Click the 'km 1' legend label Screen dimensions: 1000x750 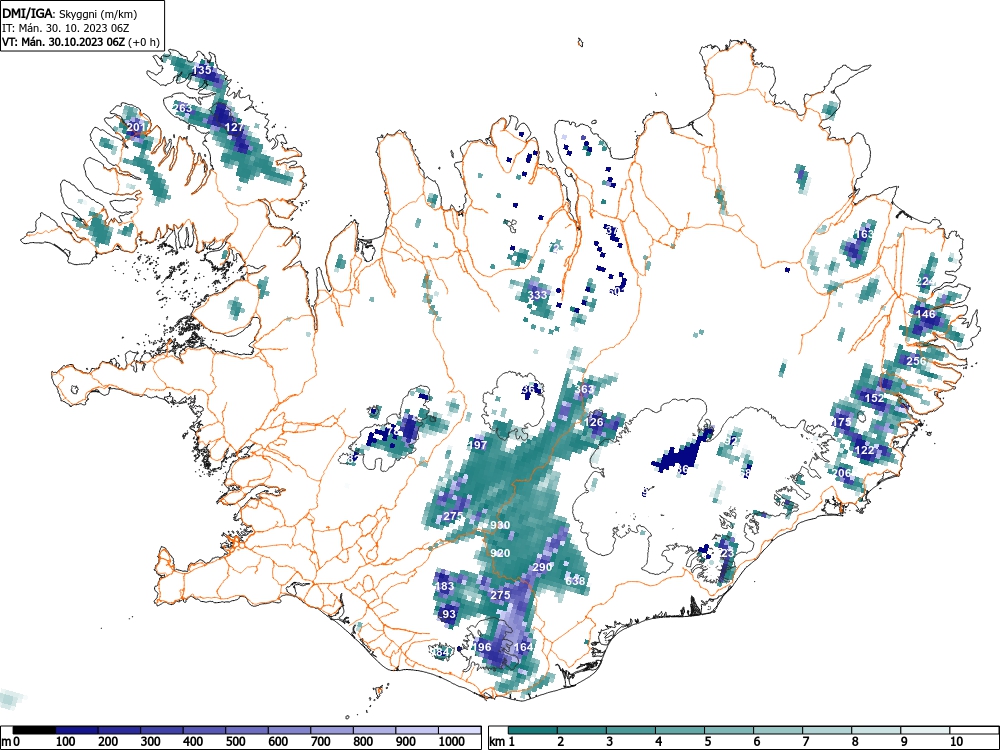(x=502, y=742)
